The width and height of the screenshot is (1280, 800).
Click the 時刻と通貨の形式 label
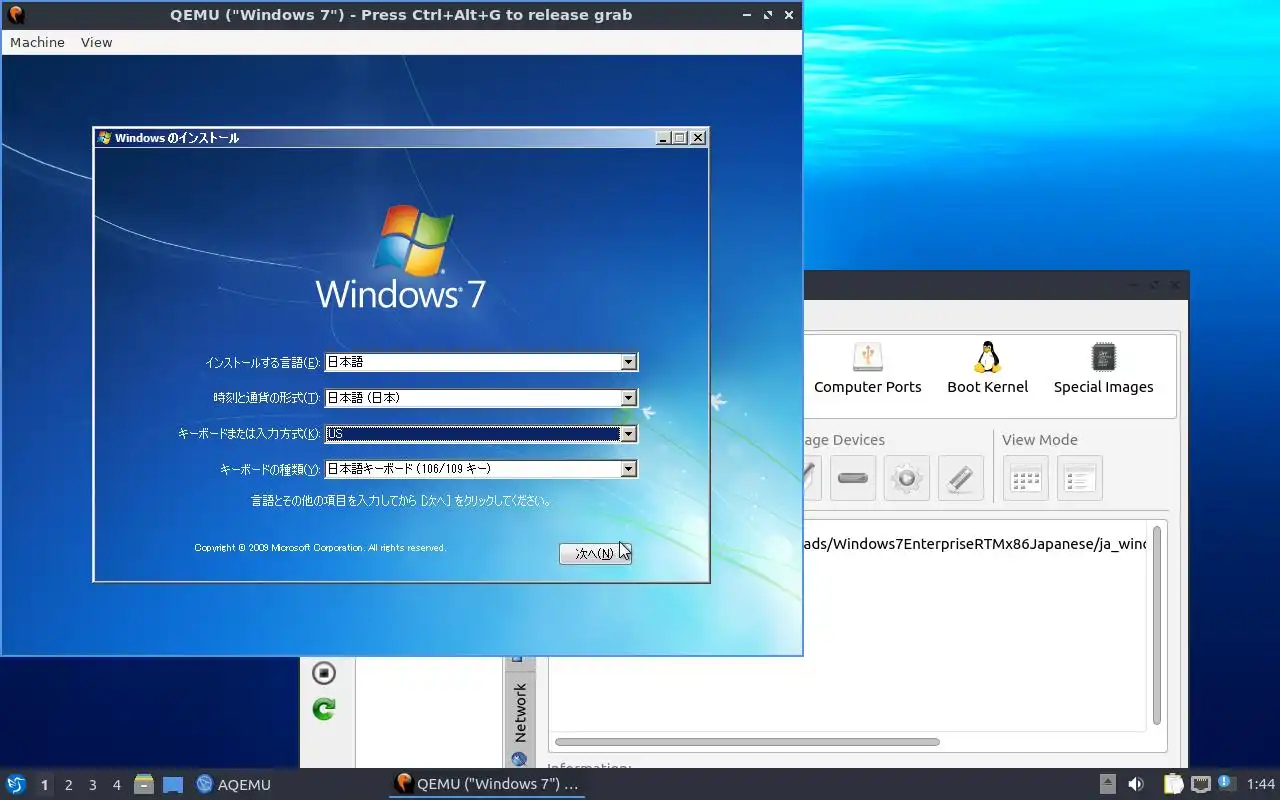pos(266,398)
